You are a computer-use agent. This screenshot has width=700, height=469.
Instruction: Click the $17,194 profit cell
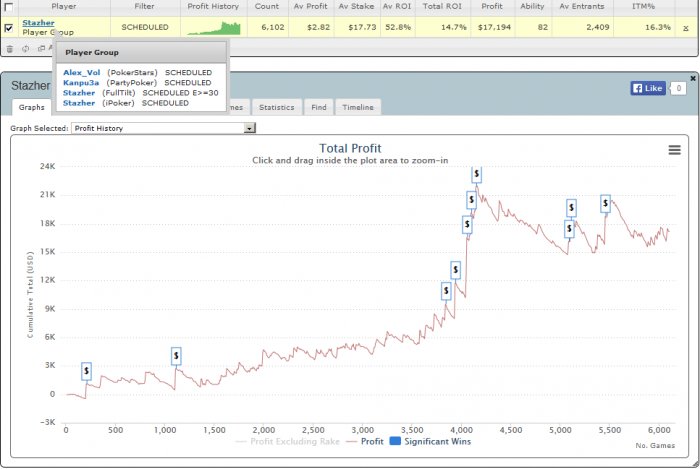coord(494,27)
